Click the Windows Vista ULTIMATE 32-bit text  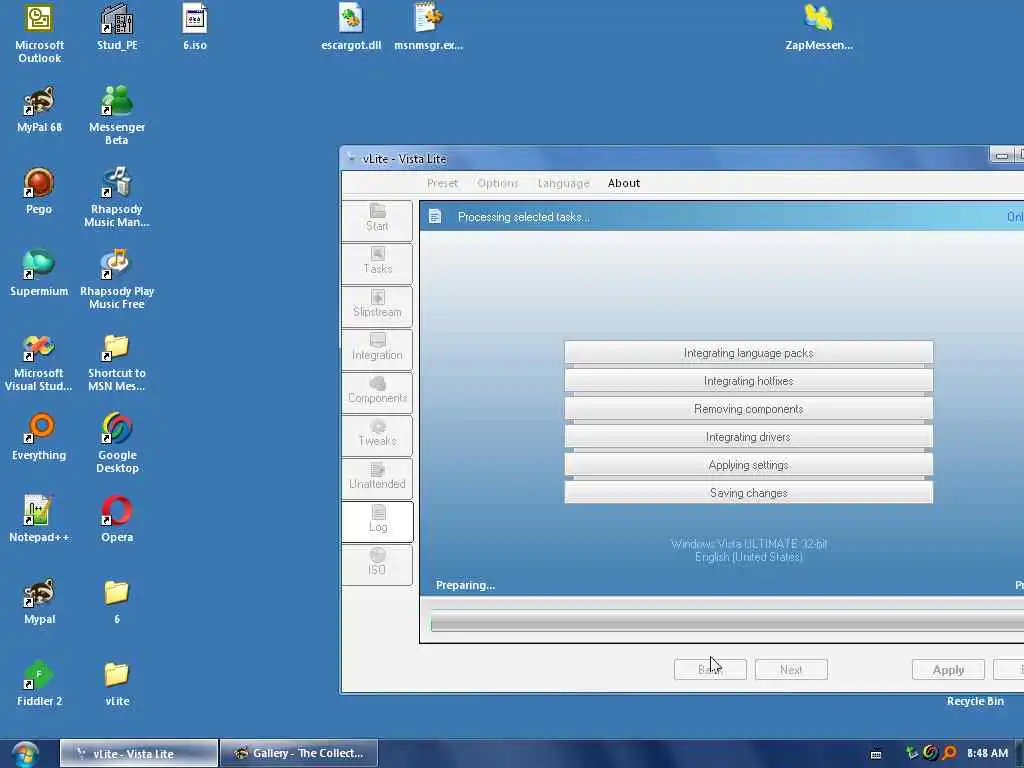click(748, 543)
